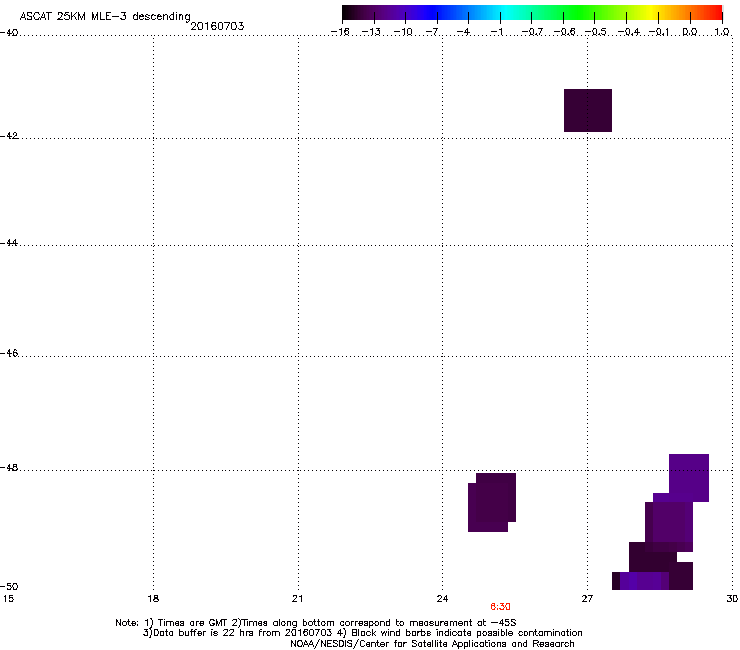This screenshot has width=740, height=650.
Task: Click the NOAA/NESDIS Center credit line
Action: 432,644
